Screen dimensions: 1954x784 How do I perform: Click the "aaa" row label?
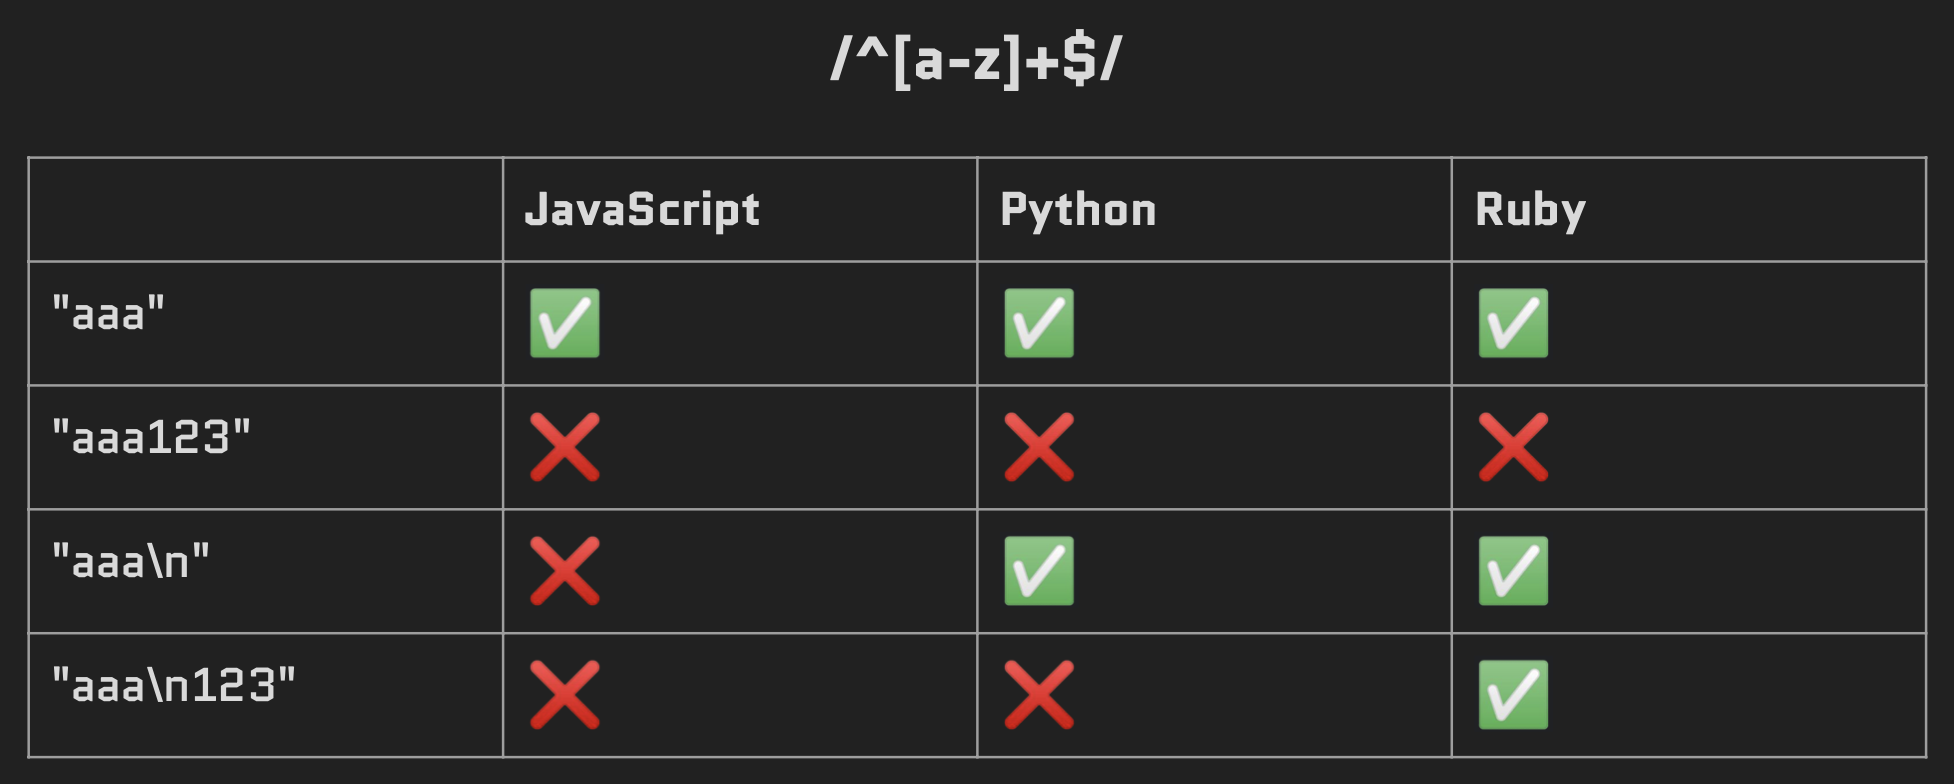(x=108, y=314)
